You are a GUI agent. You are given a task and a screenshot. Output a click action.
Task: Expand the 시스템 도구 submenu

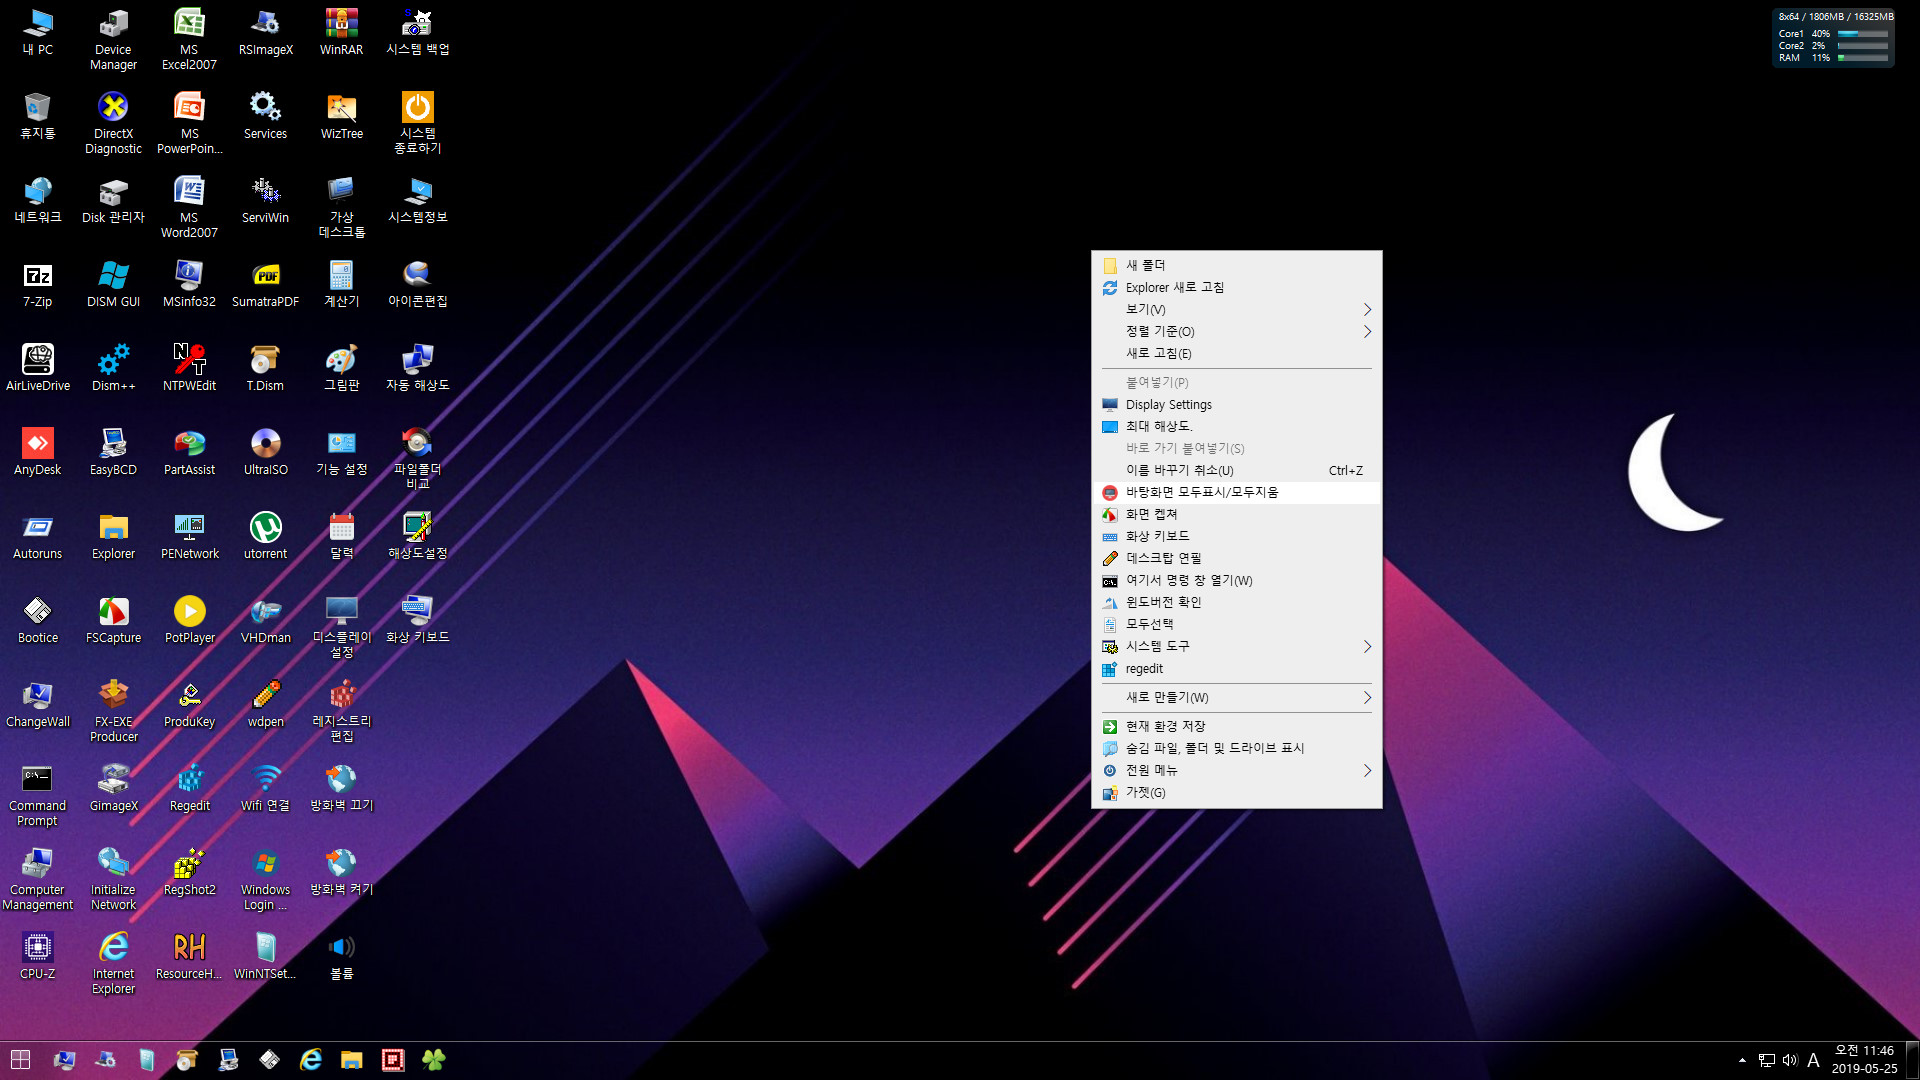(x=1236, y=646)
